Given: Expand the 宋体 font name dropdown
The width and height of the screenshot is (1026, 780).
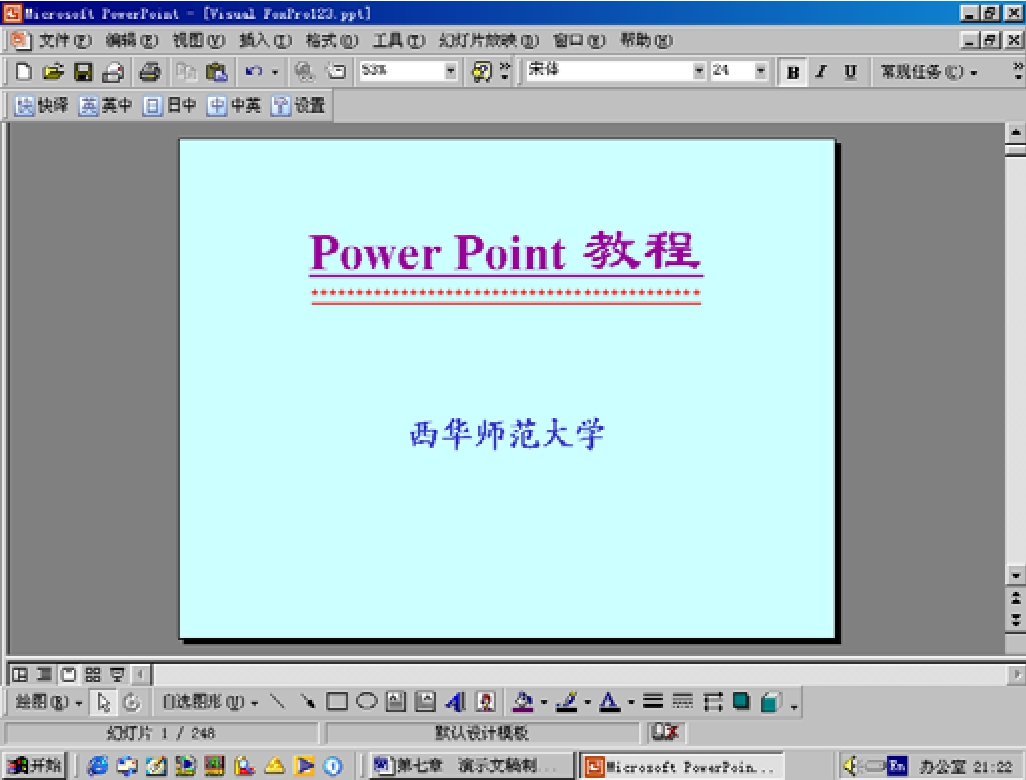Looking at the screenshot, I should click(x=699, y=71).
